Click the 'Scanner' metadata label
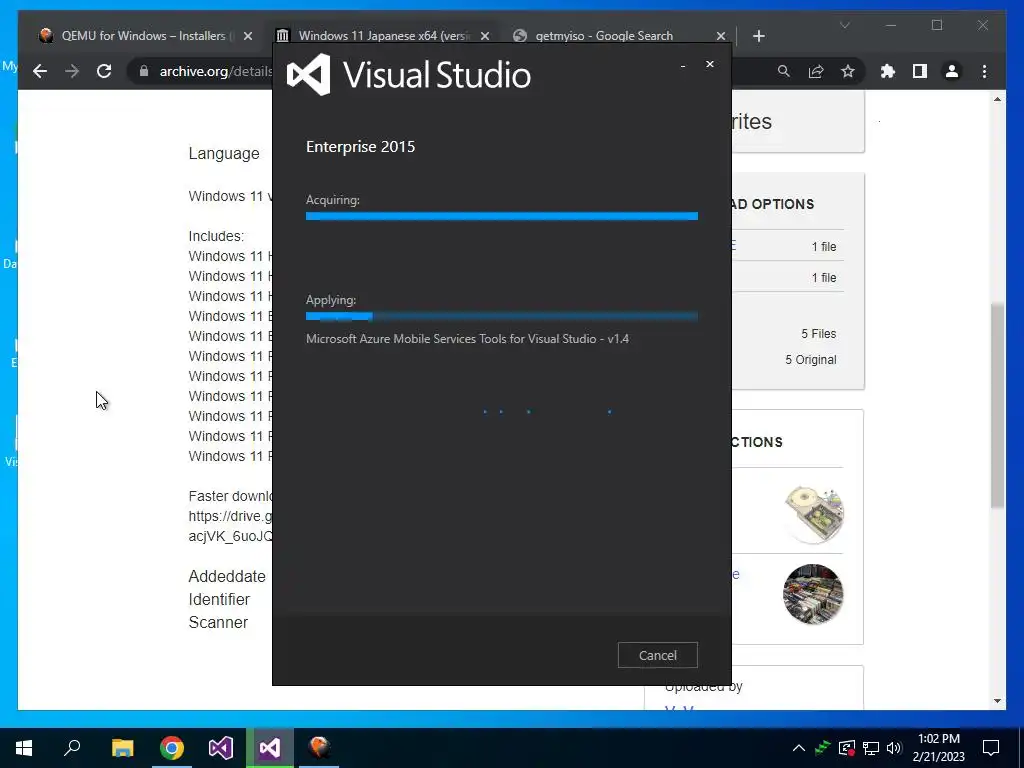Image resolution: width=1024 pixels, height=768 pixels. (217, 622)
